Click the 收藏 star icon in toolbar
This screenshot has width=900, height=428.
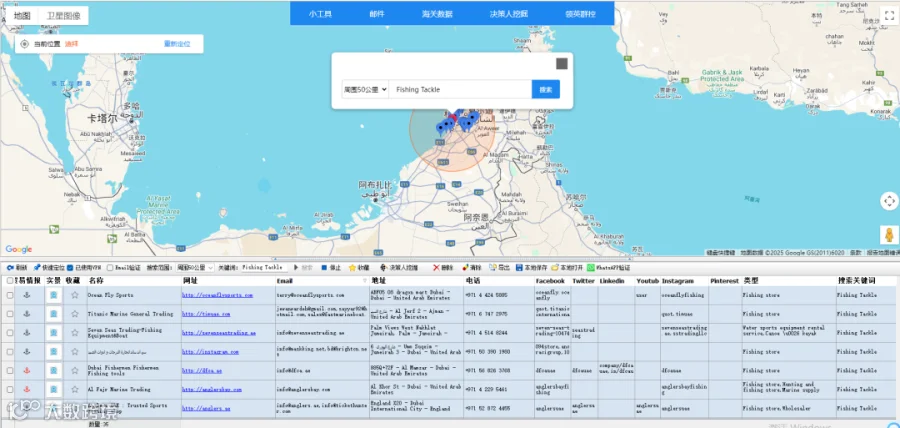(x=352, y=267)
